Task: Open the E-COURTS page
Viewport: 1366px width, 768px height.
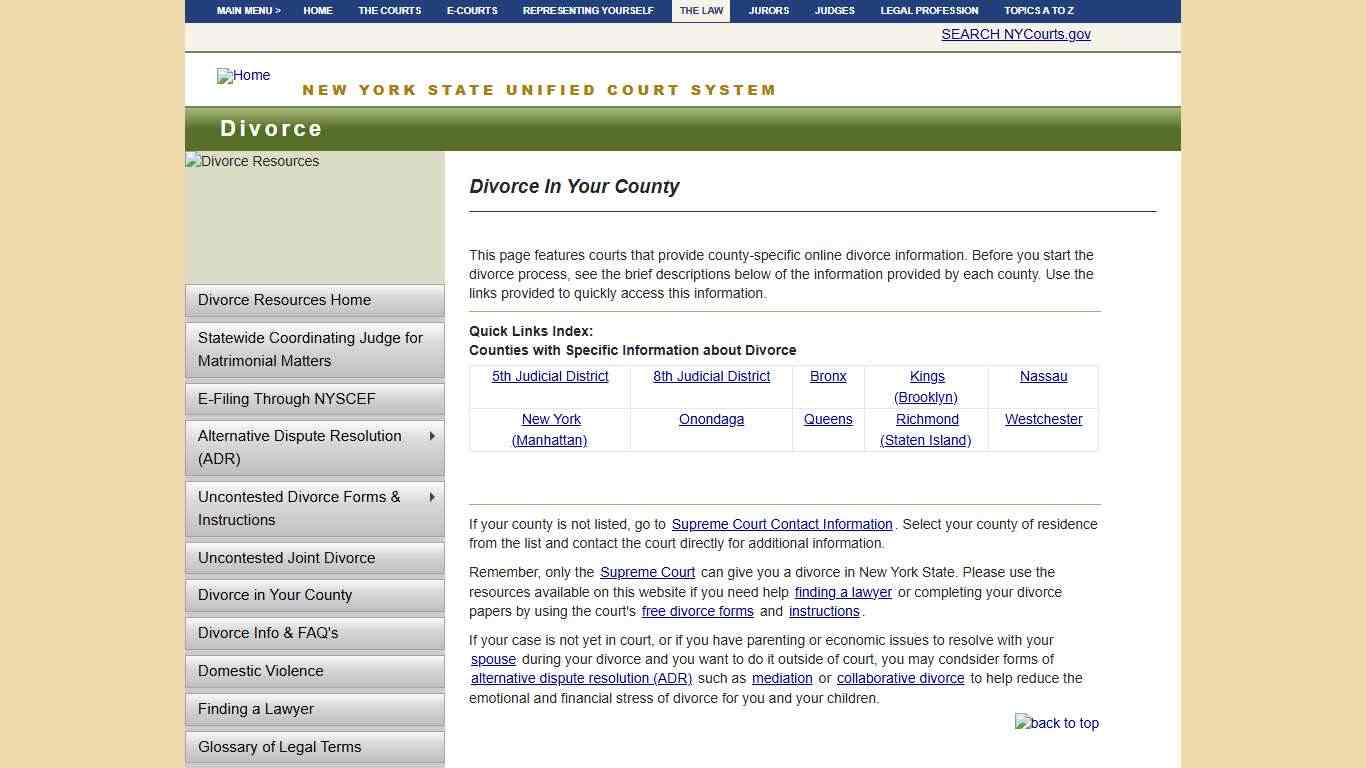Action: pyautogui.click(x=471, y=11)
